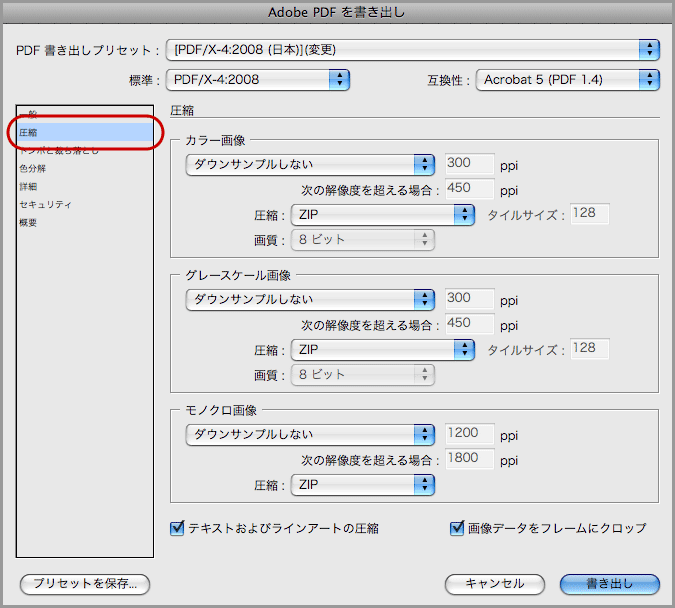Click カラー画像 300 ppi field
675x608 pixels.
469,163
